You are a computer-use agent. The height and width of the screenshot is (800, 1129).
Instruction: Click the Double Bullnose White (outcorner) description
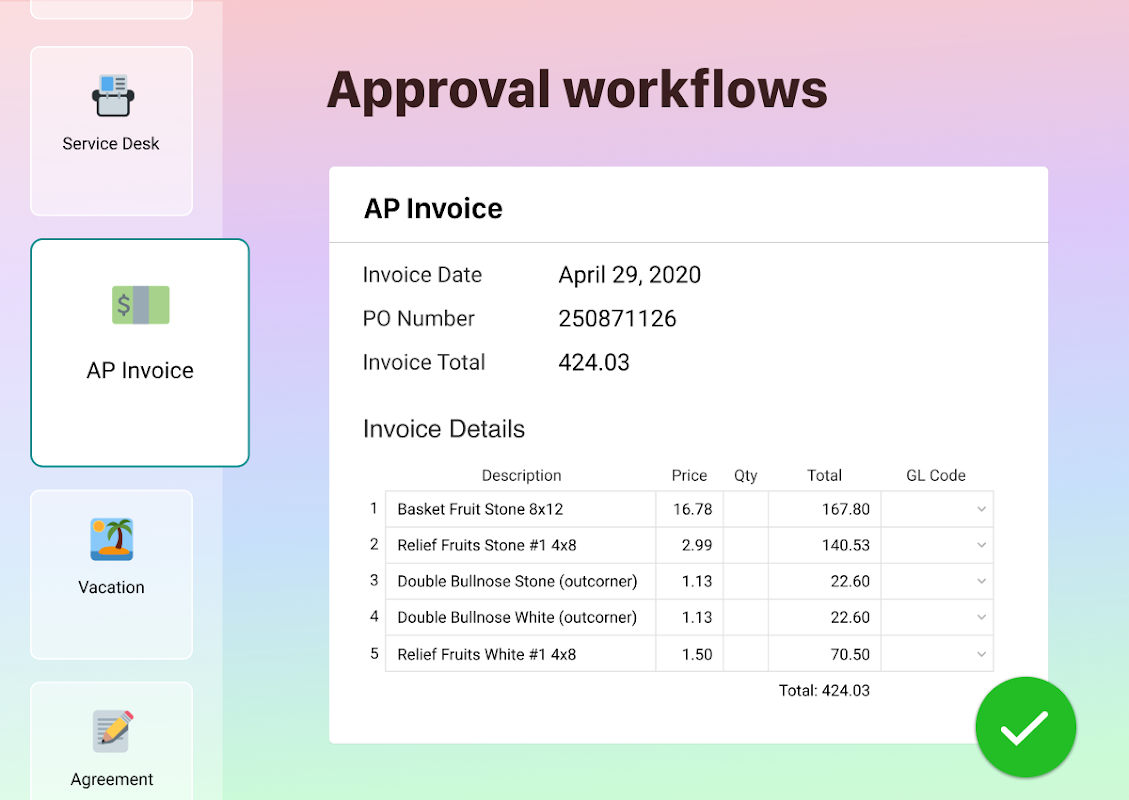pyautogui.click(x=517, y=617)
